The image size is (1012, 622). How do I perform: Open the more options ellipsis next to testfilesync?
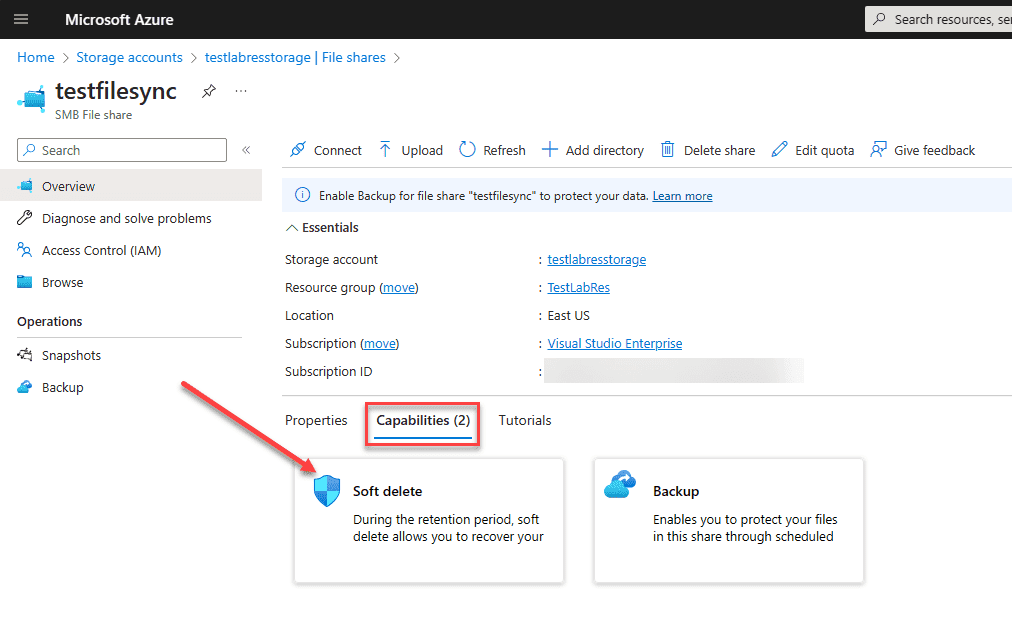241,91
